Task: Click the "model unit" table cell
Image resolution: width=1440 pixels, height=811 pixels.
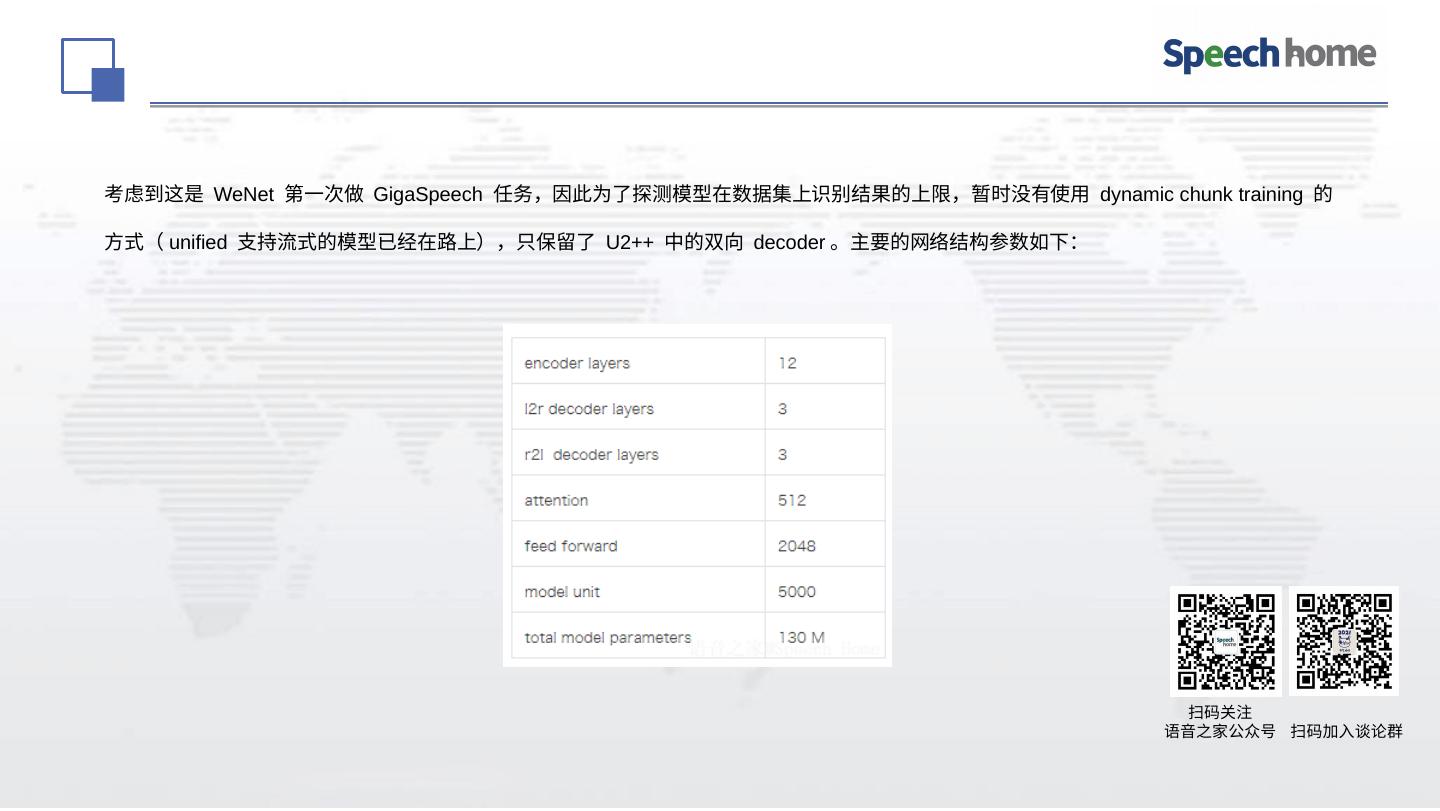Action: [638, 591]
